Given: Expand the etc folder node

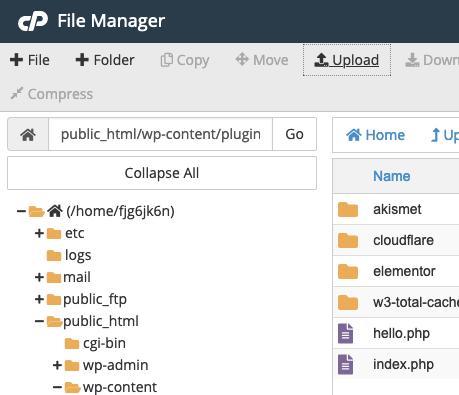Looking at the screenshot, I should coord(39,233).
